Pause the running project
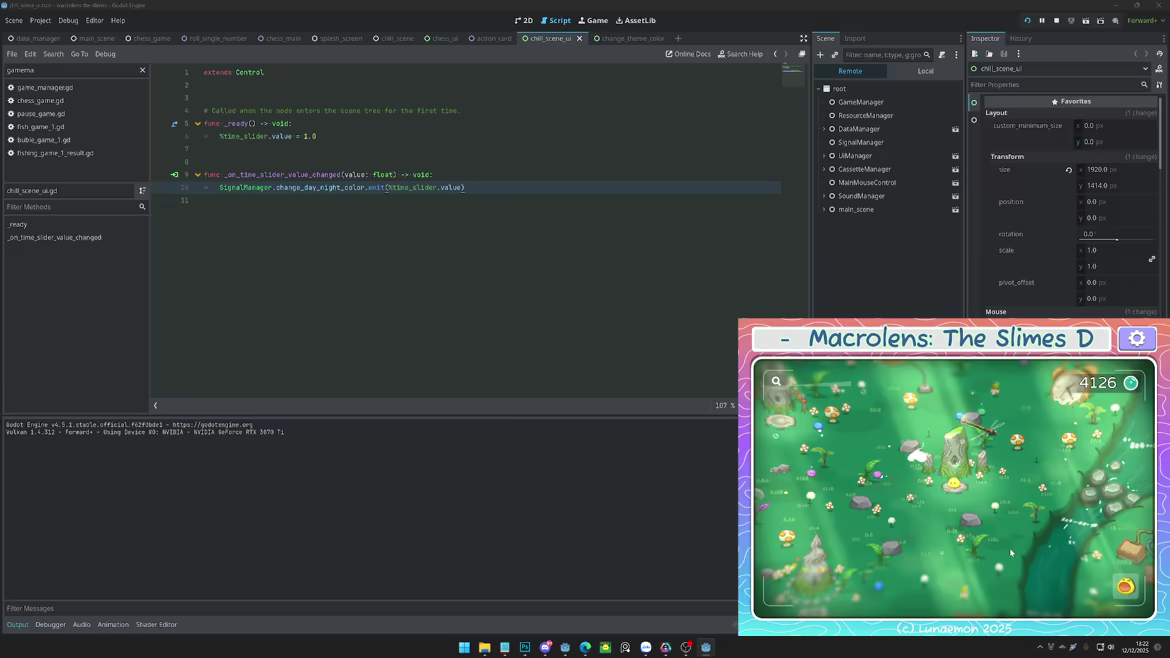 (x=1042, y=21)
